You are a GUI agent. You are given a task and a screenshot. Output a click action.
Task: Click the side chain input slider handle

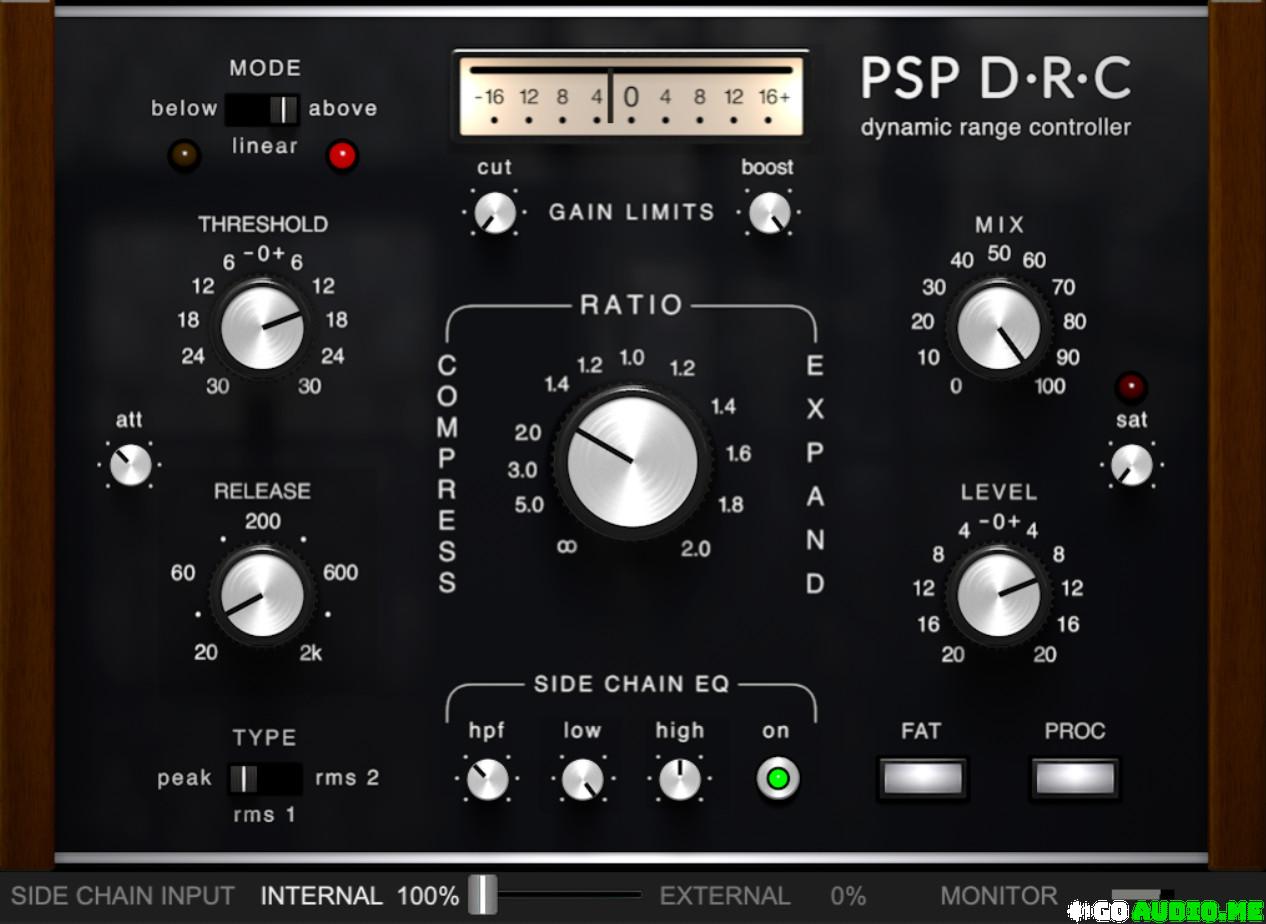(x=483, y=895)
